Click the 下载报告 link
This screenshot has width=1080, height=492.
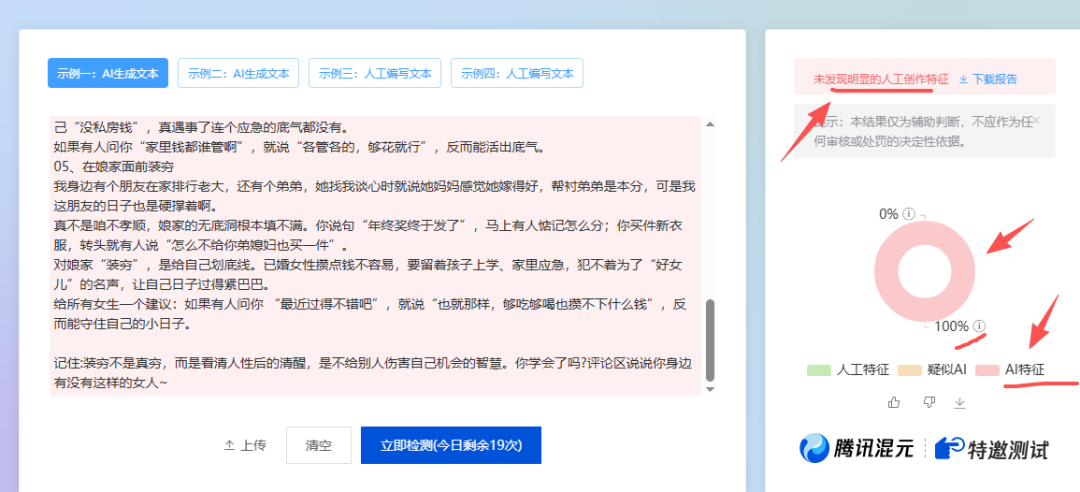pos(988,79)
